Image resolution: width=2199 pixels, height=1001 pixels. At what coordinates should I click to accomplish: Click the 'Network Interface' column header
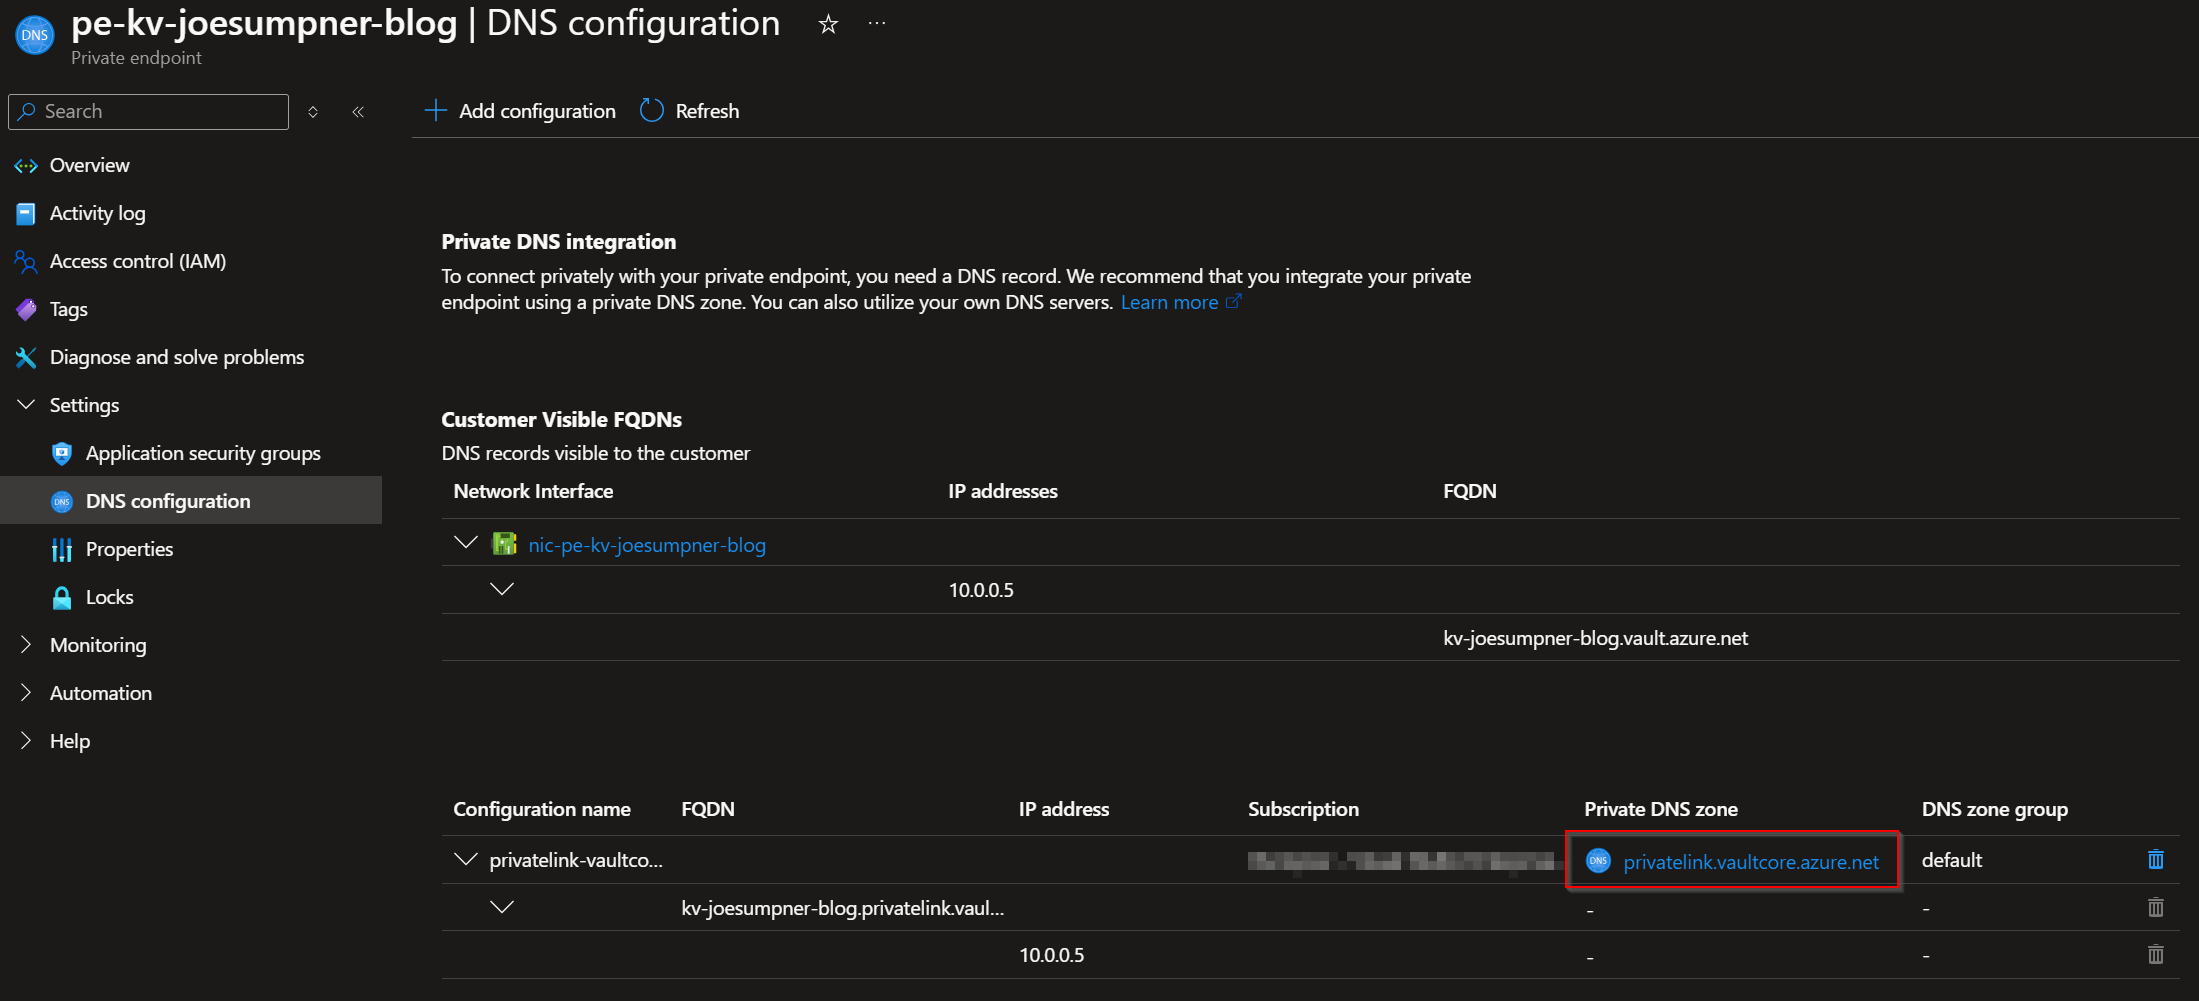tap(533, 491)
